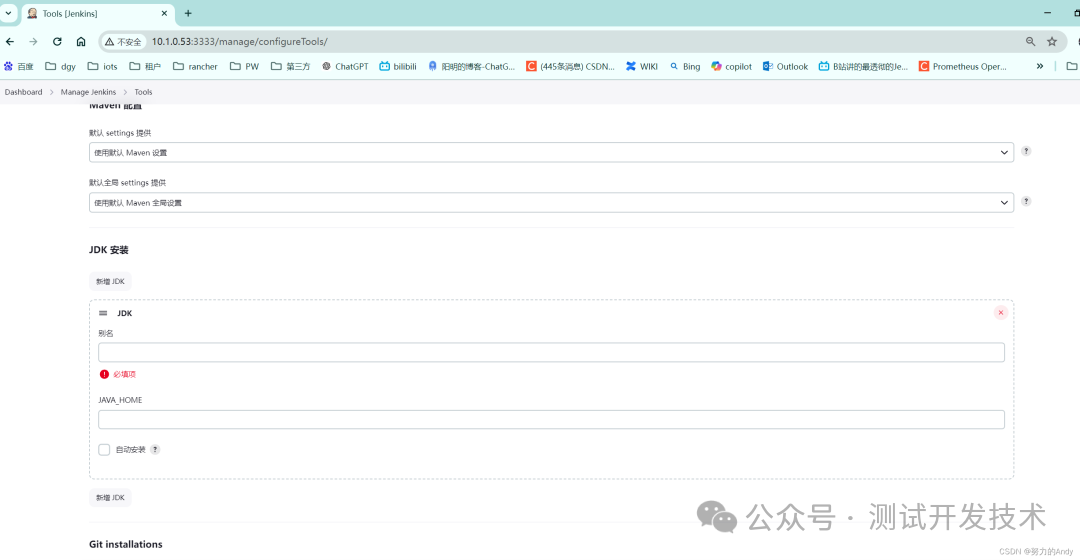This screenshot has height=560, width=1080.
Task: Go to Dashboard breadcrumb
Action: tap(23, 92)
